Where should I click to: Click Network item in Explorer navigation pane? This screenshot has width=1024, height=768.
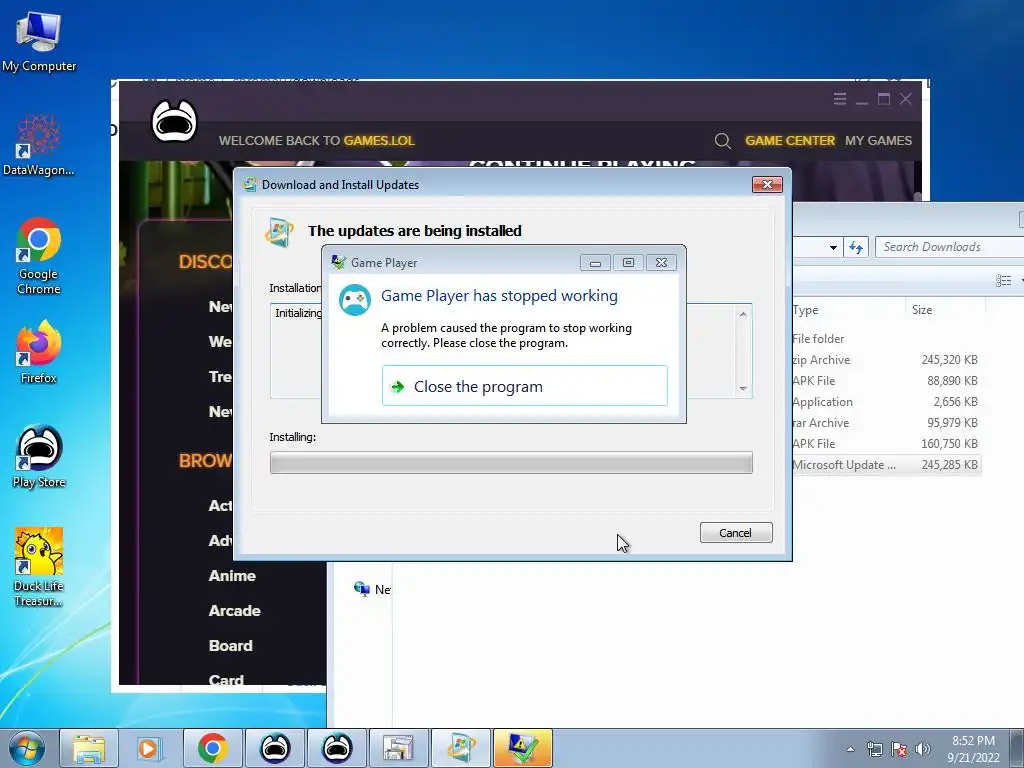point(372,589)
